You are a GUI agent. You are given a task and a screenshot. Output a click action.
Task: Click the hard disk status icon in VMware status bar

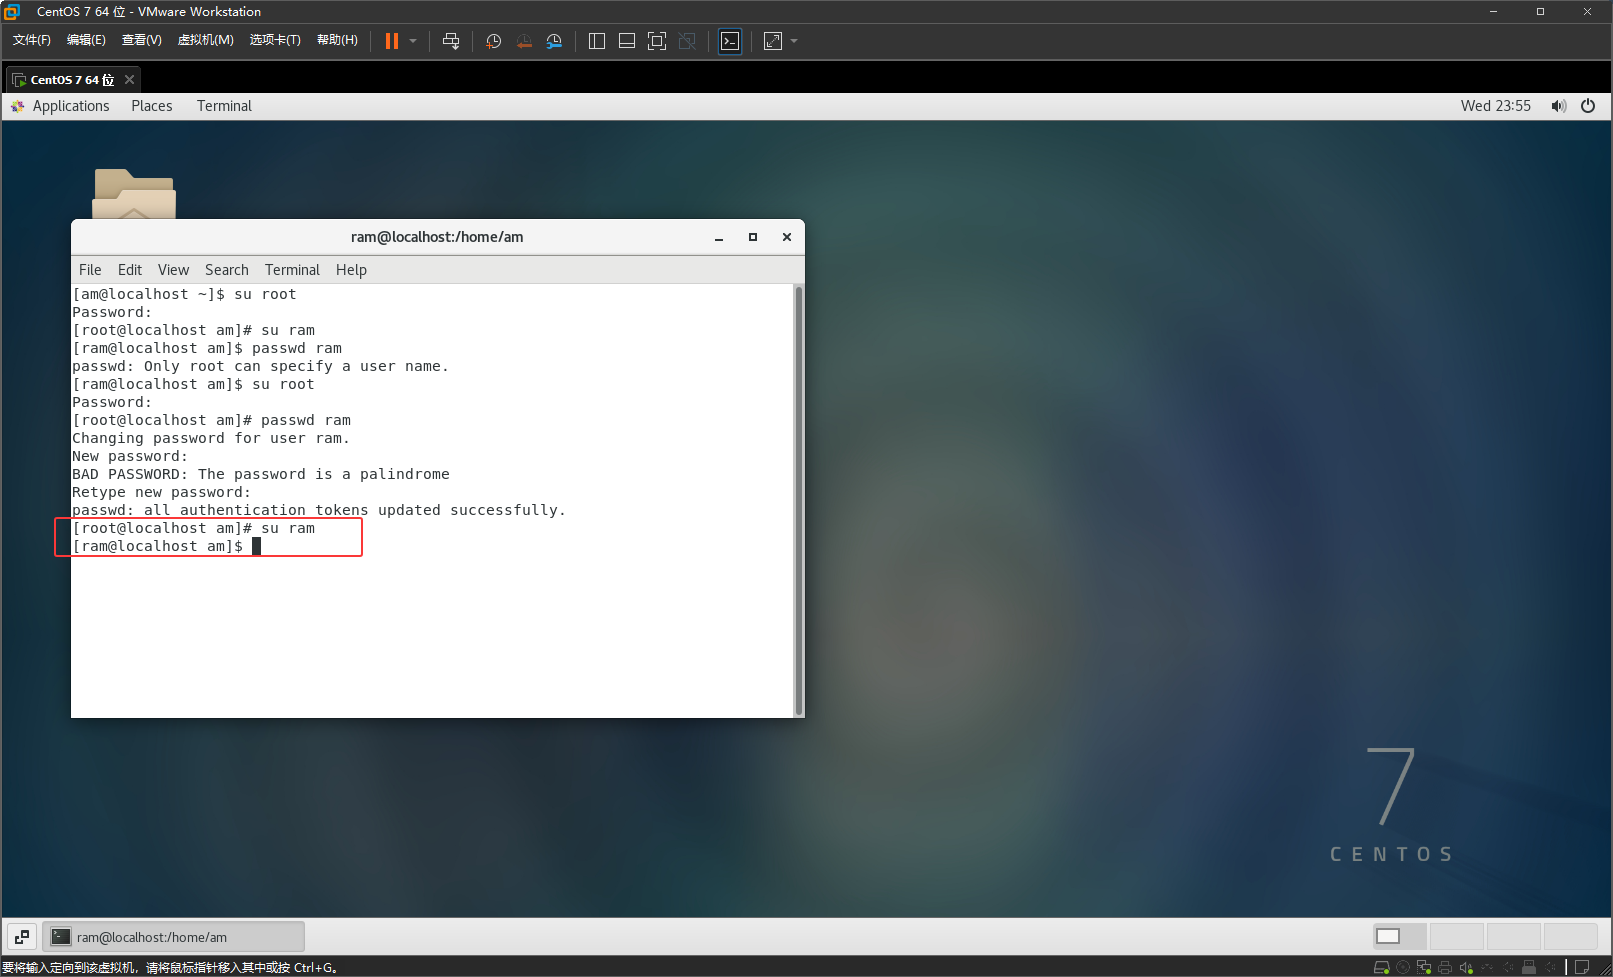(x=1382, y=967)
